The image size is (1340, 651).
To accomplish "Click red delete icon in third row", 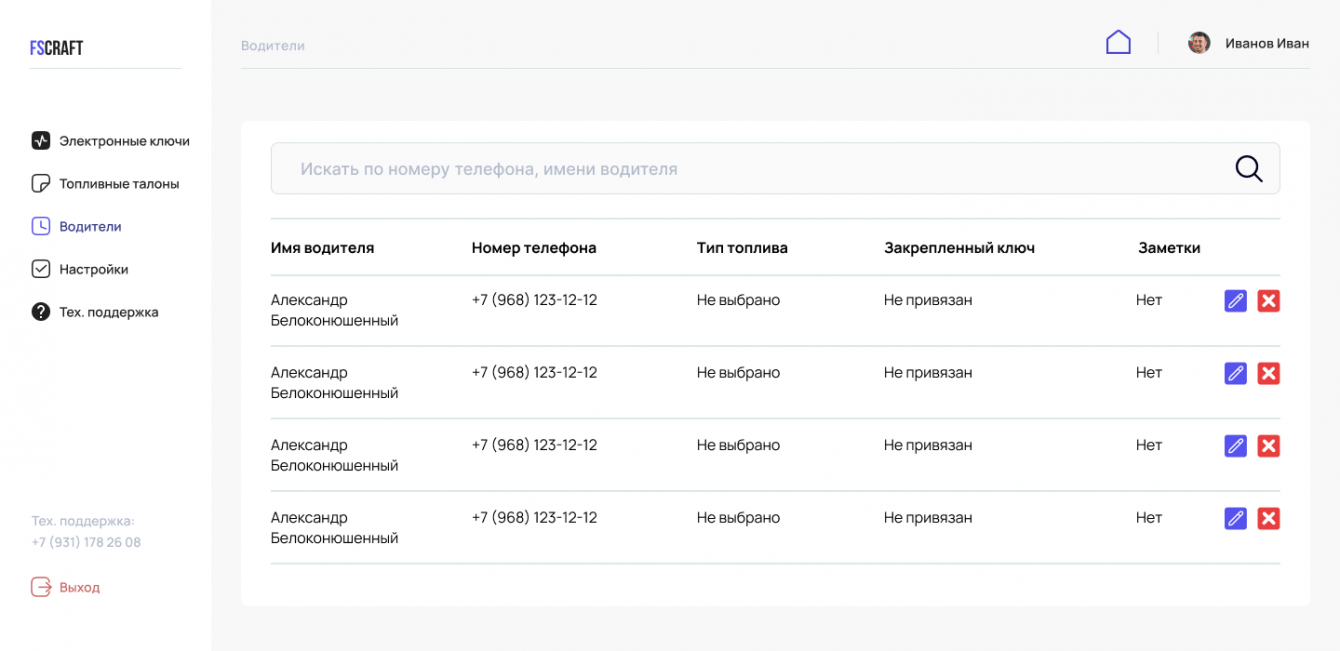I will coord(1268,446).
